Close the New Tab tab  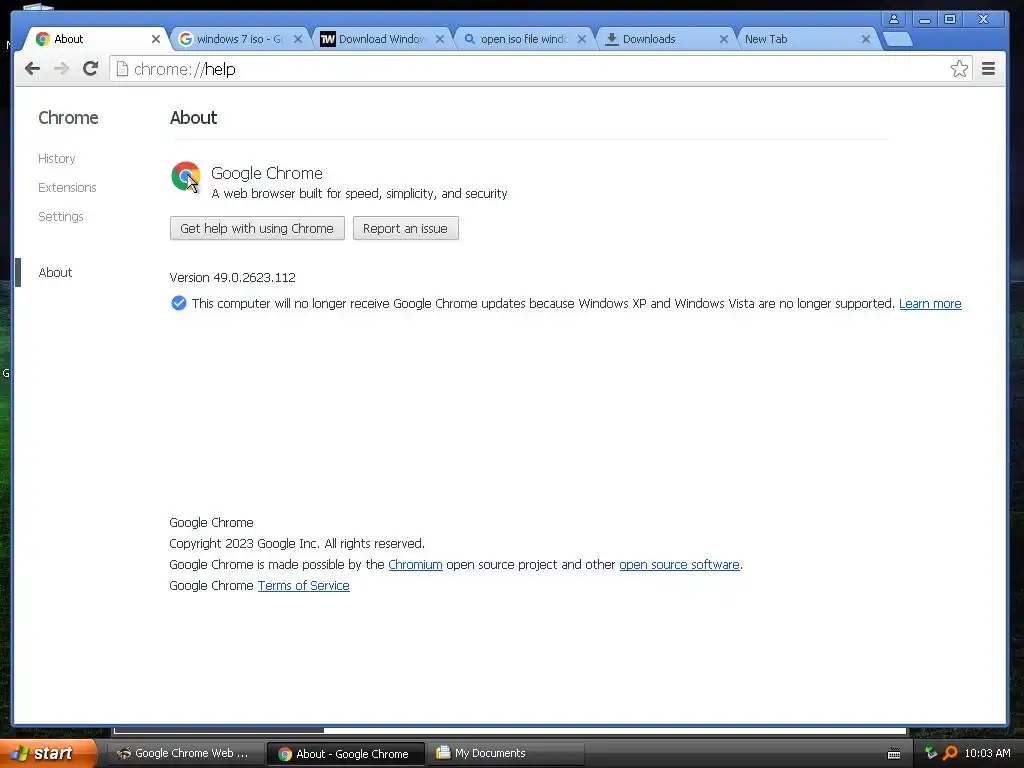pyautogui.click(x=866, y=39)
